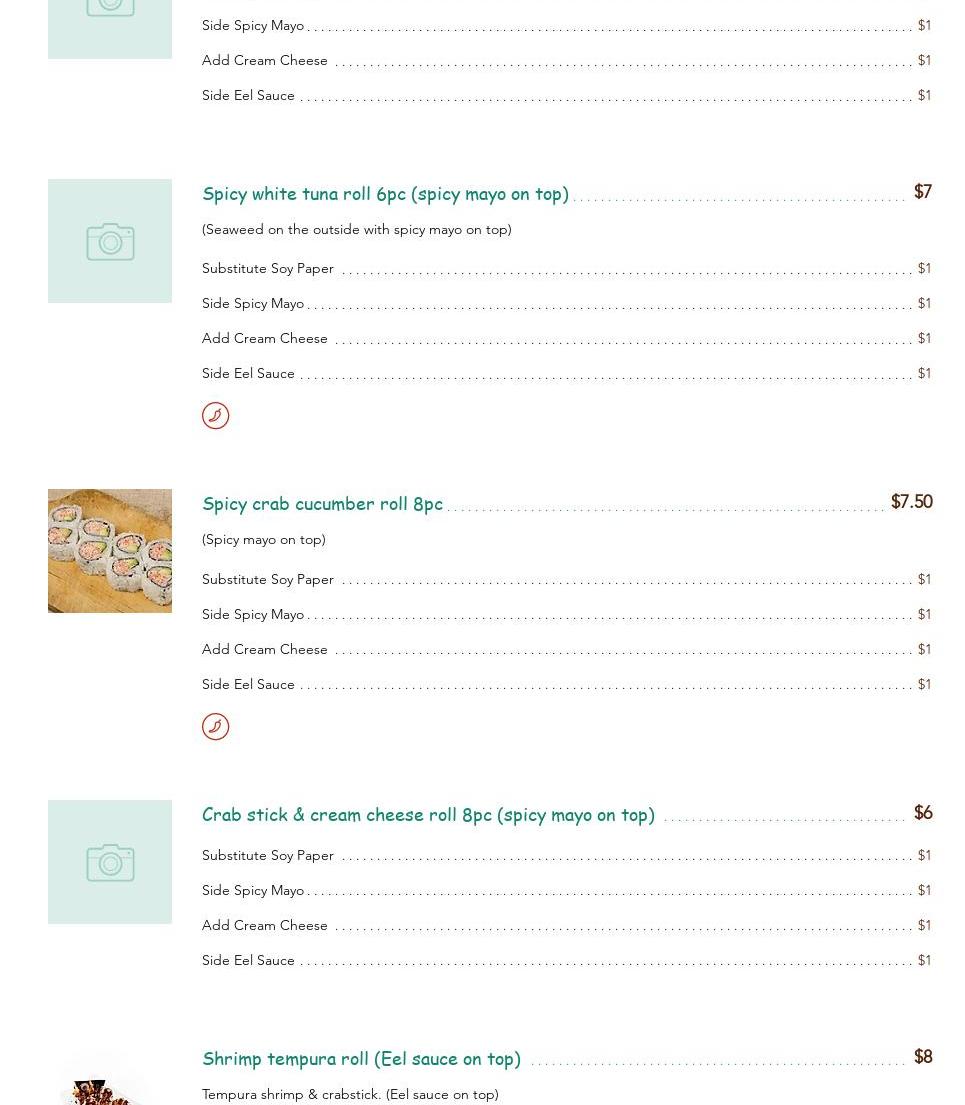
Task: Open the Shrimp tempura roll title
Action: point(361,1058)
